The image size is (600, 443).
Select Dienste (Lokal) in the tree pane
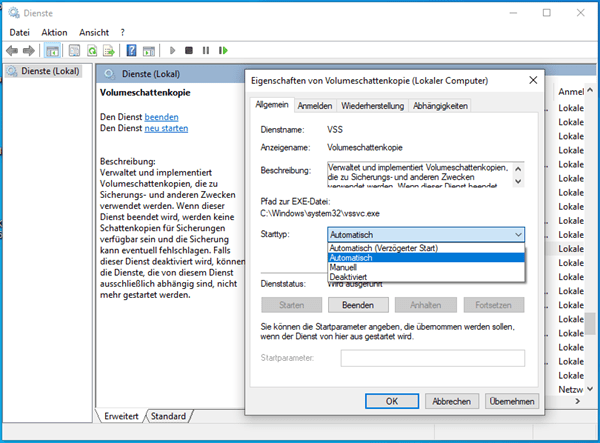(50, 71)
